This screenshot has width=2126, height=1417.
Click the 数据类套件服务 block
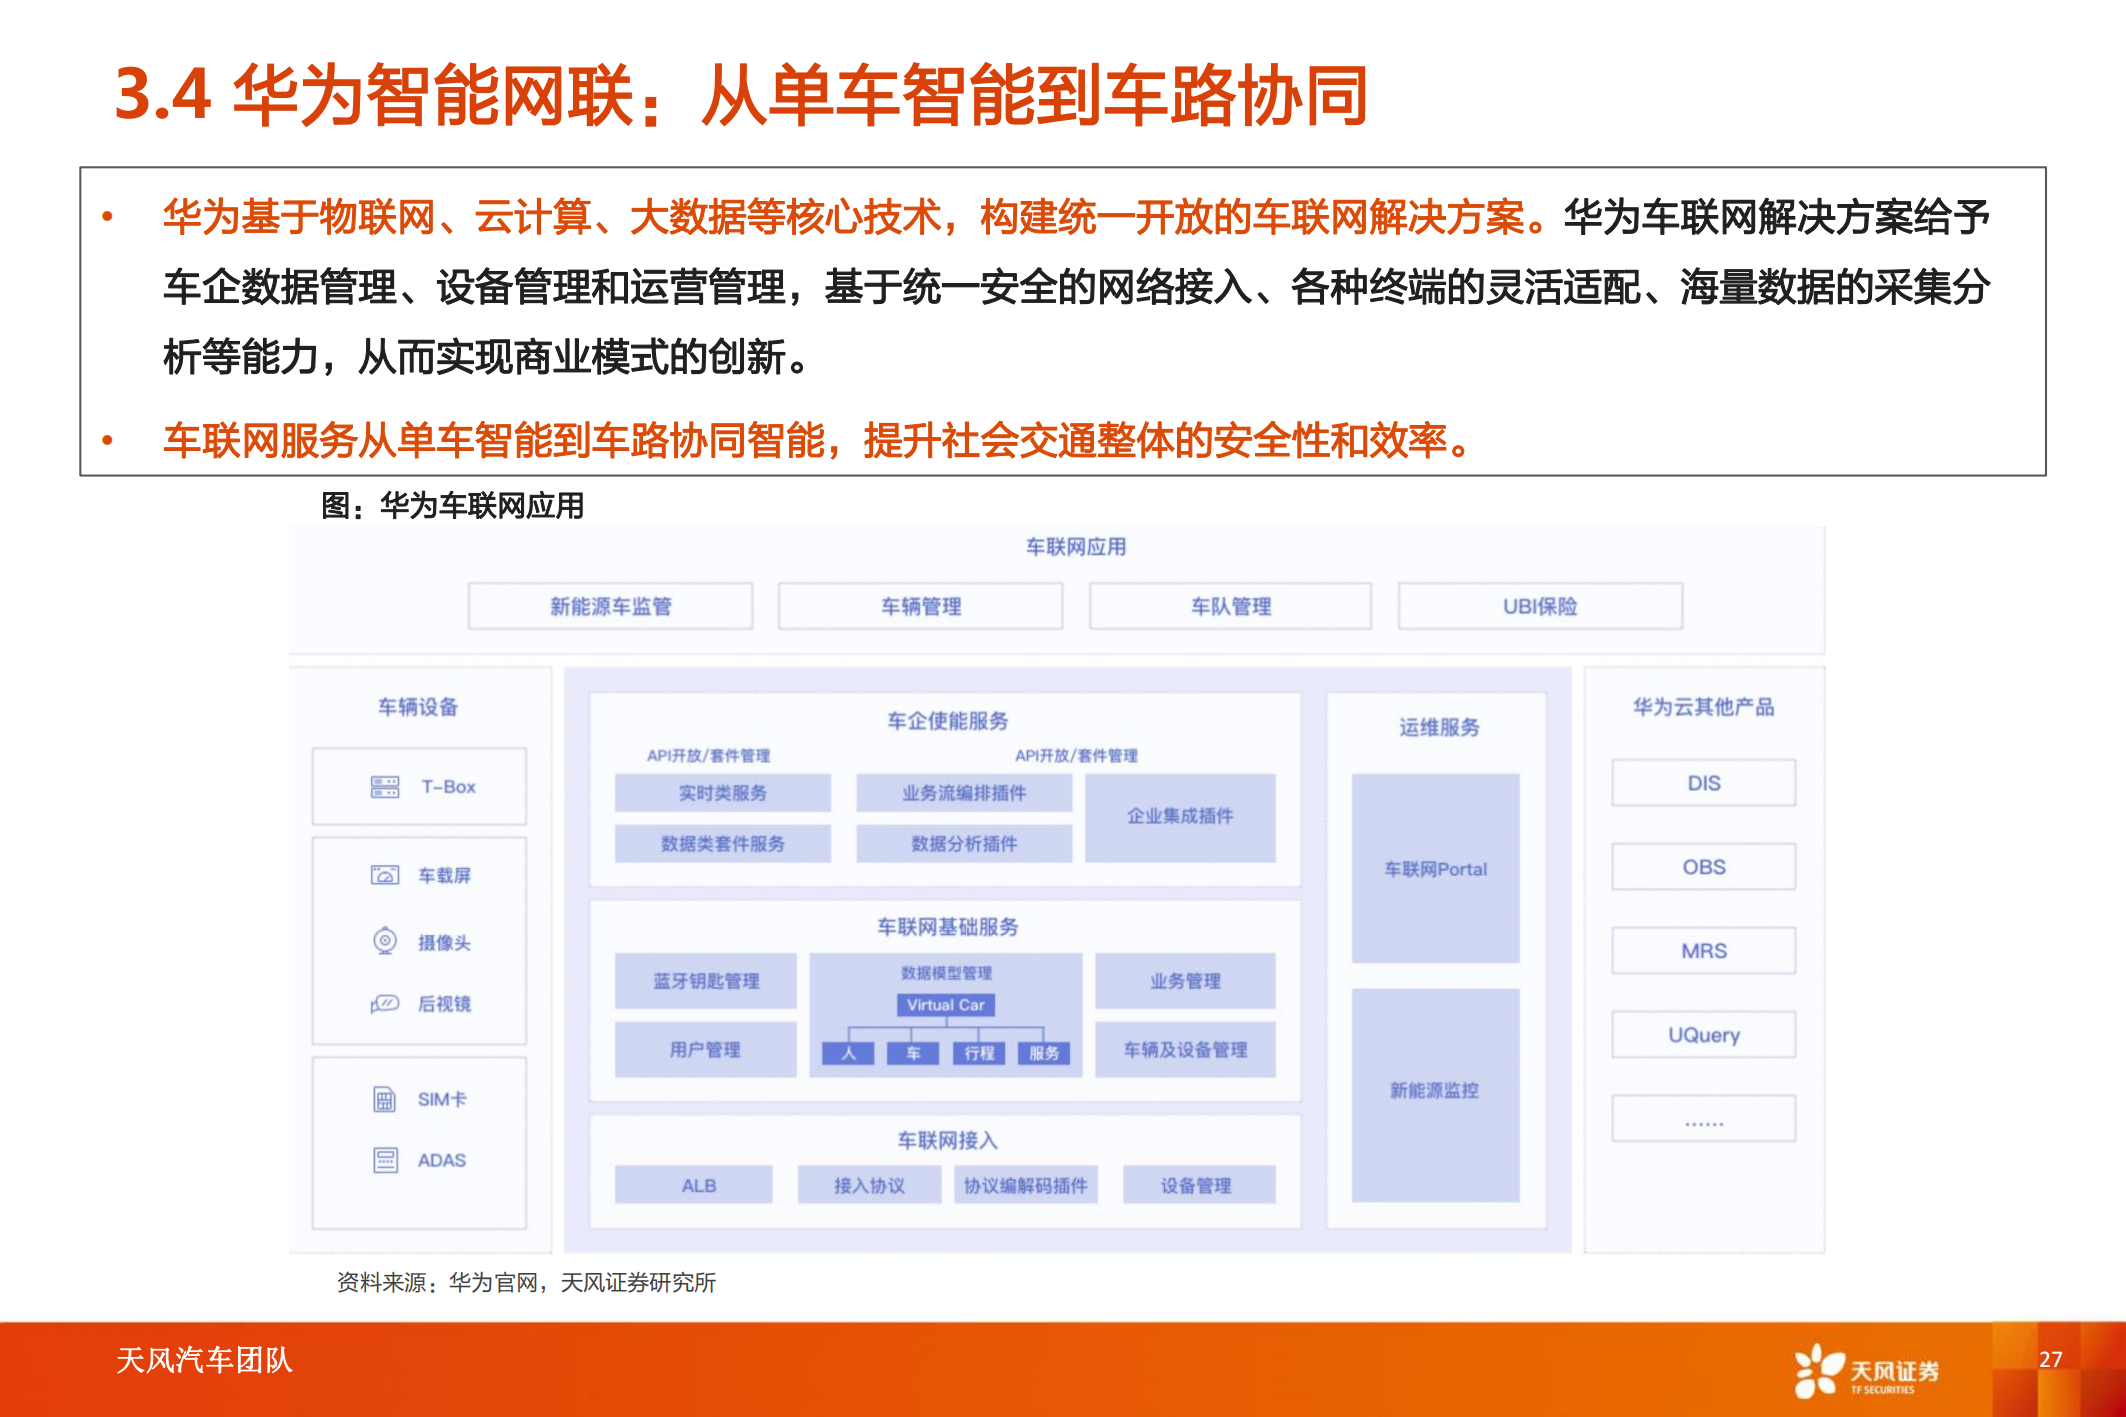[x=722, y=843]
